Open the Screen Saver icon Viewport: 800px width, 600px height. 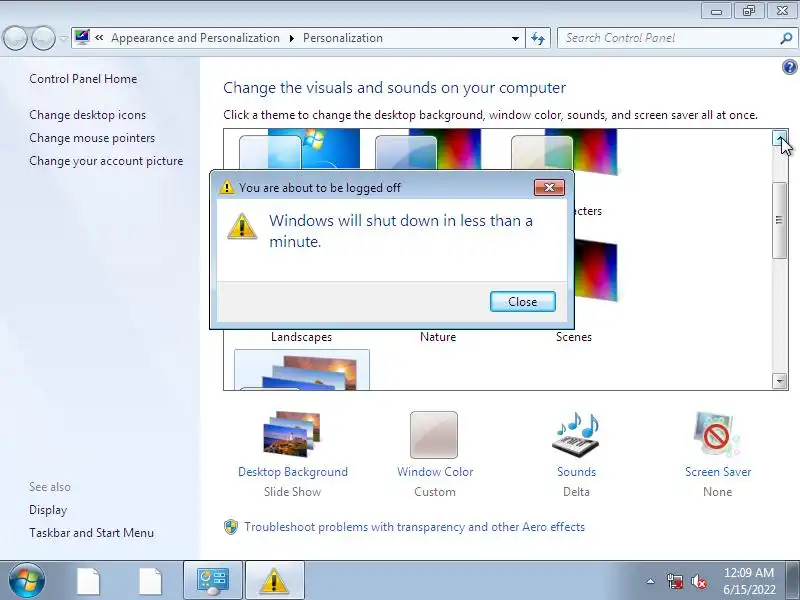click(717, 434)
